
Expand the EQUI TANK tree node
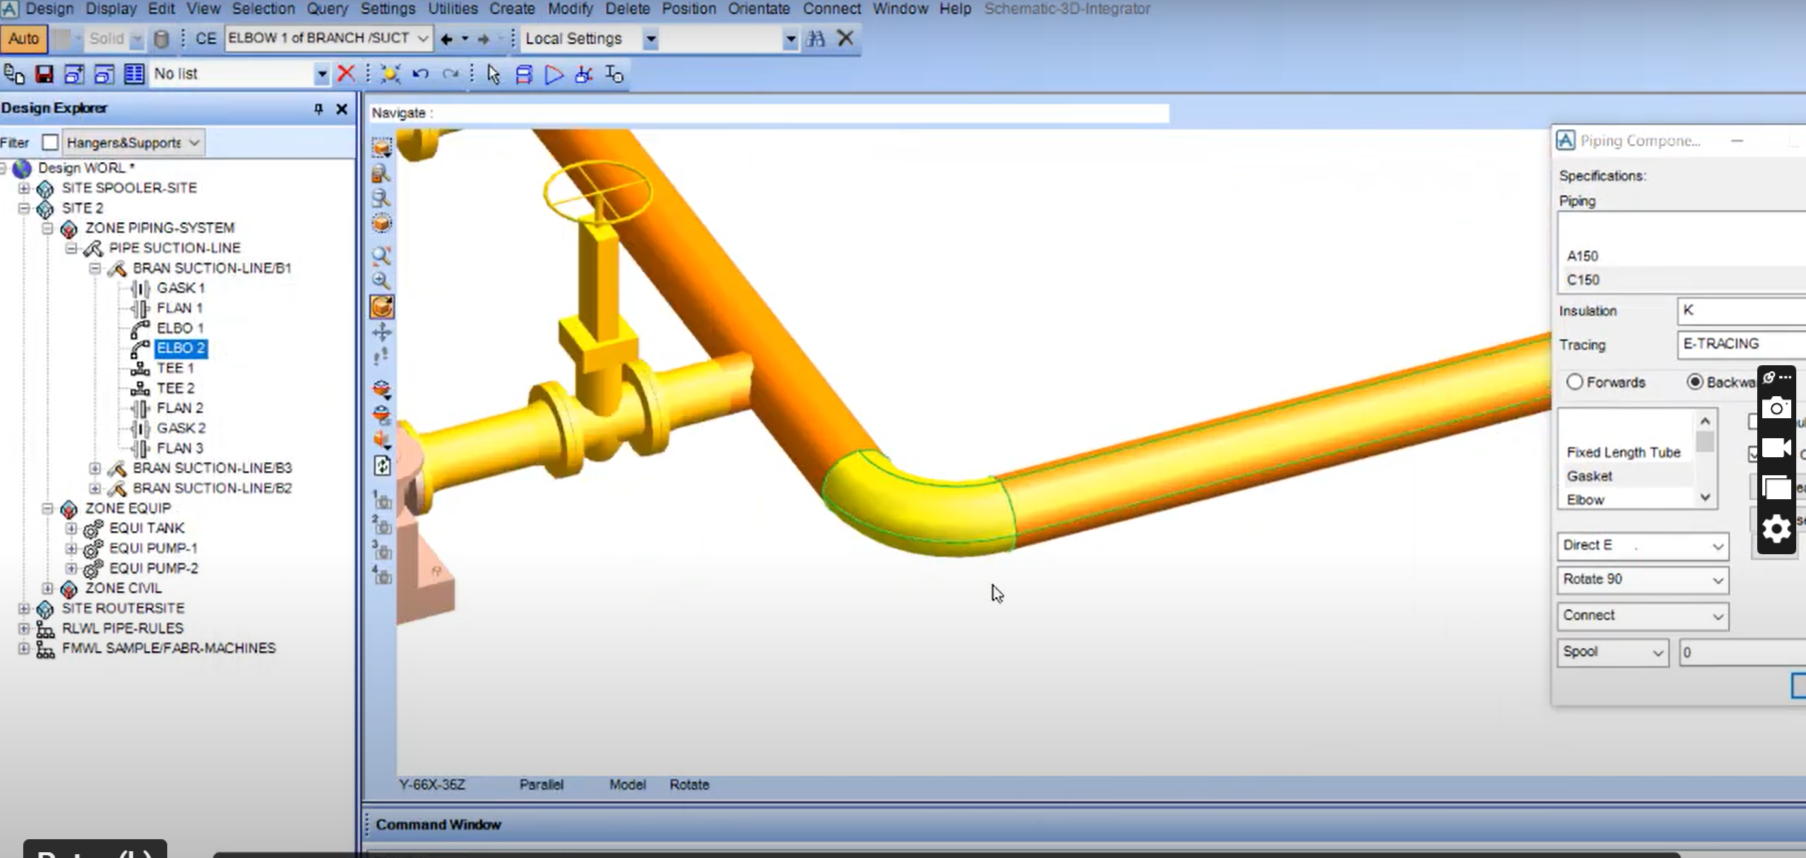(71, 528)
